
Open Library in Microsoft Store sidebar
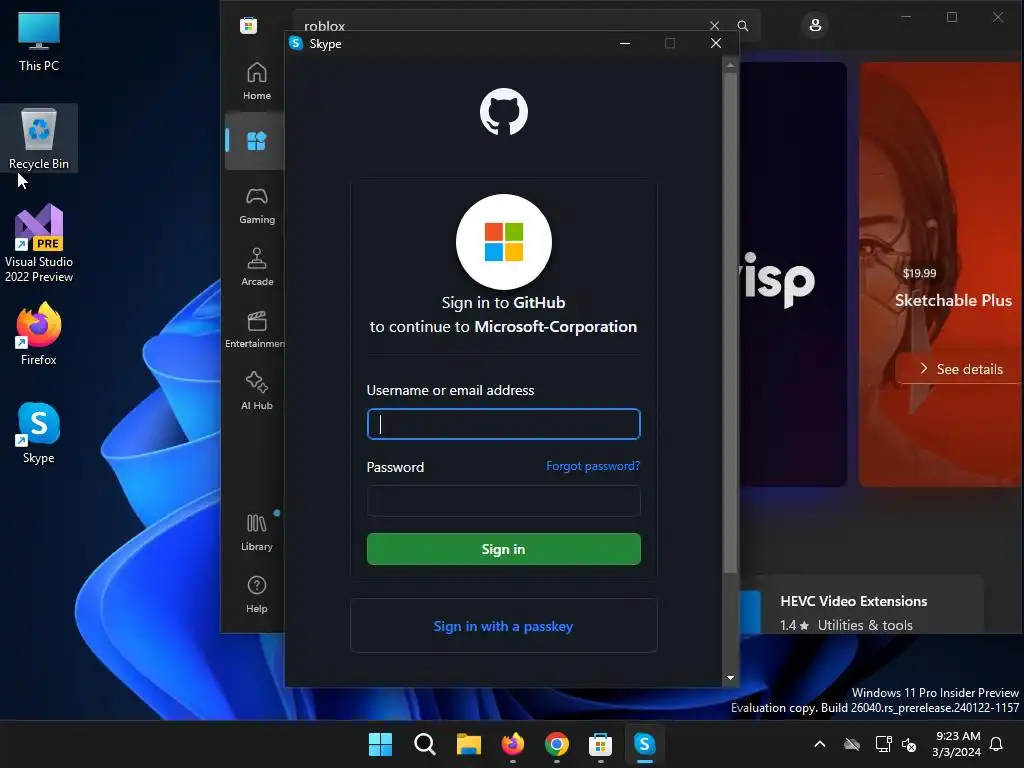tap(257, 532)
